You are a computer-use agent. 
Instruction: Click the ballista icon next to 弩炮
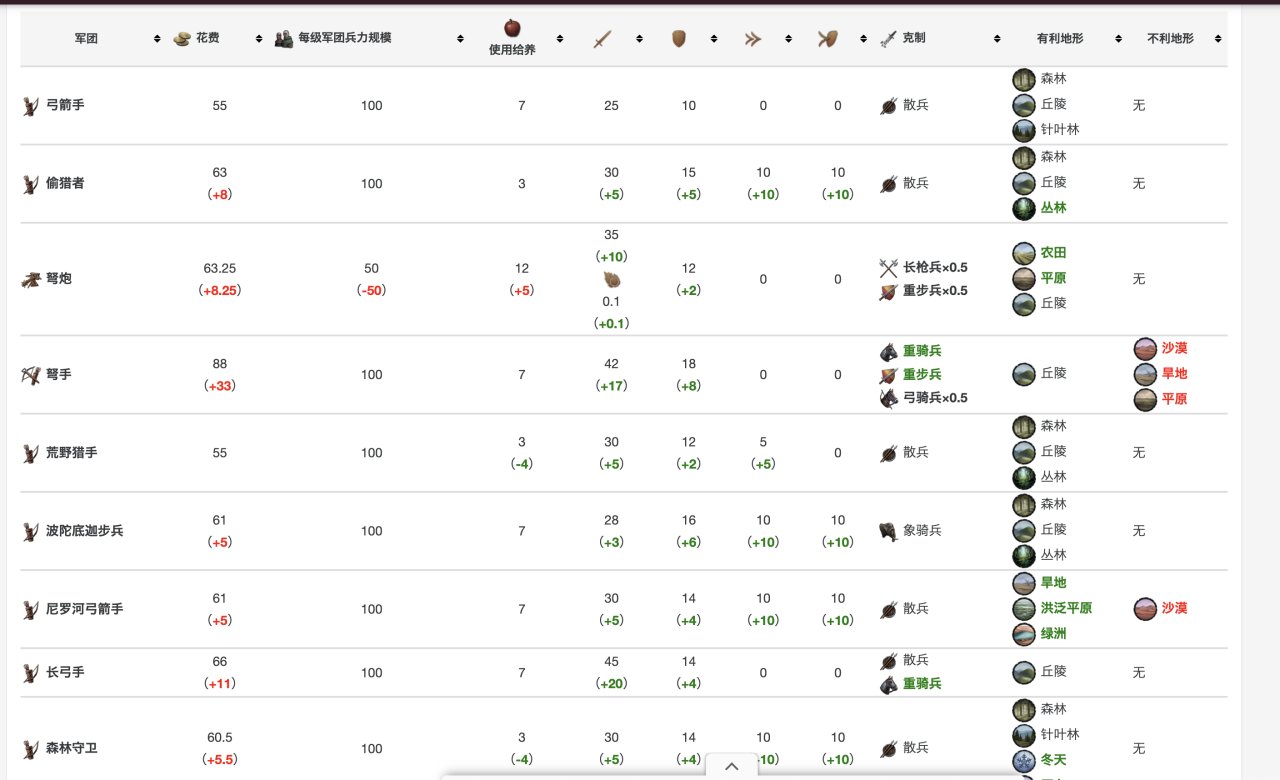coord(30,279)
